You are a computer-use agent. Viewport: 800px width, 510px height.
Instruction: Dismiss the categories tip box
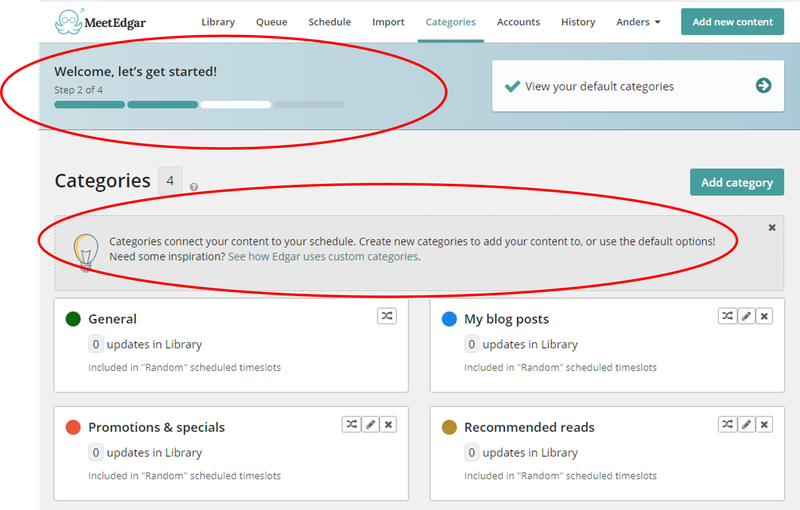coord(772,227)
